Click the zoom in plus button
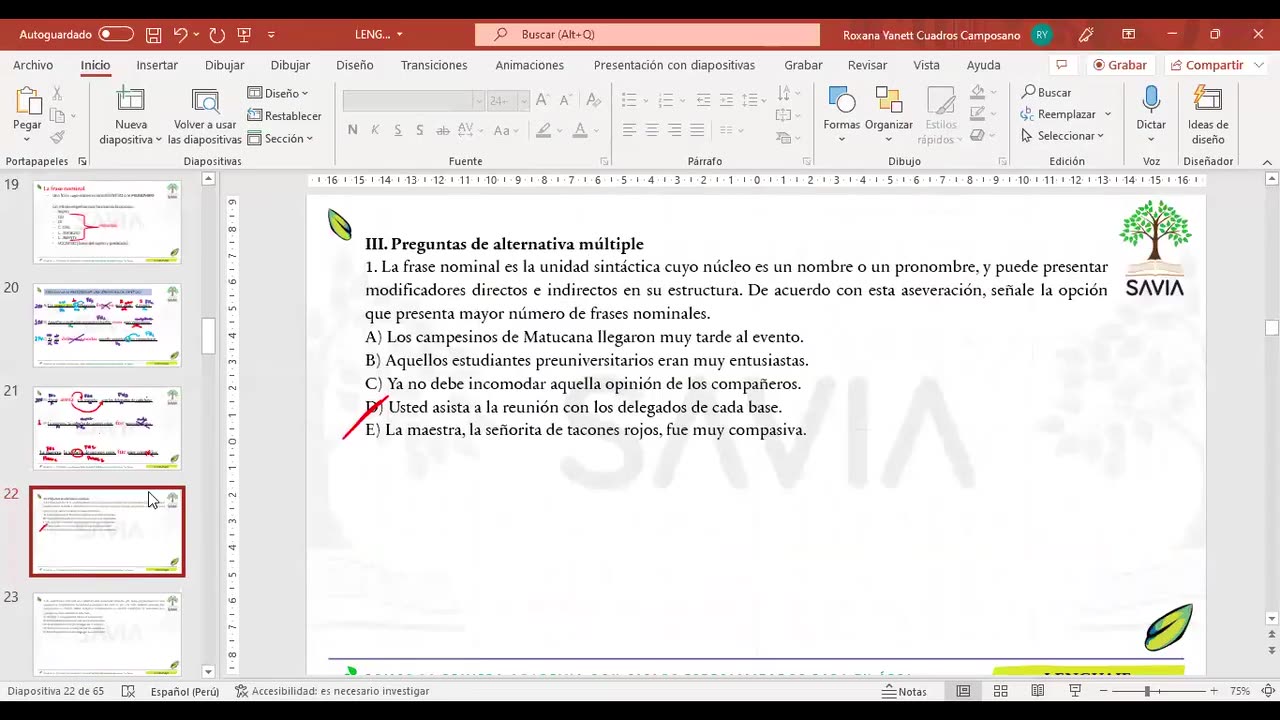This screenshot has height=720, width=1280. pyautogui.click(x=1214, y=691)
